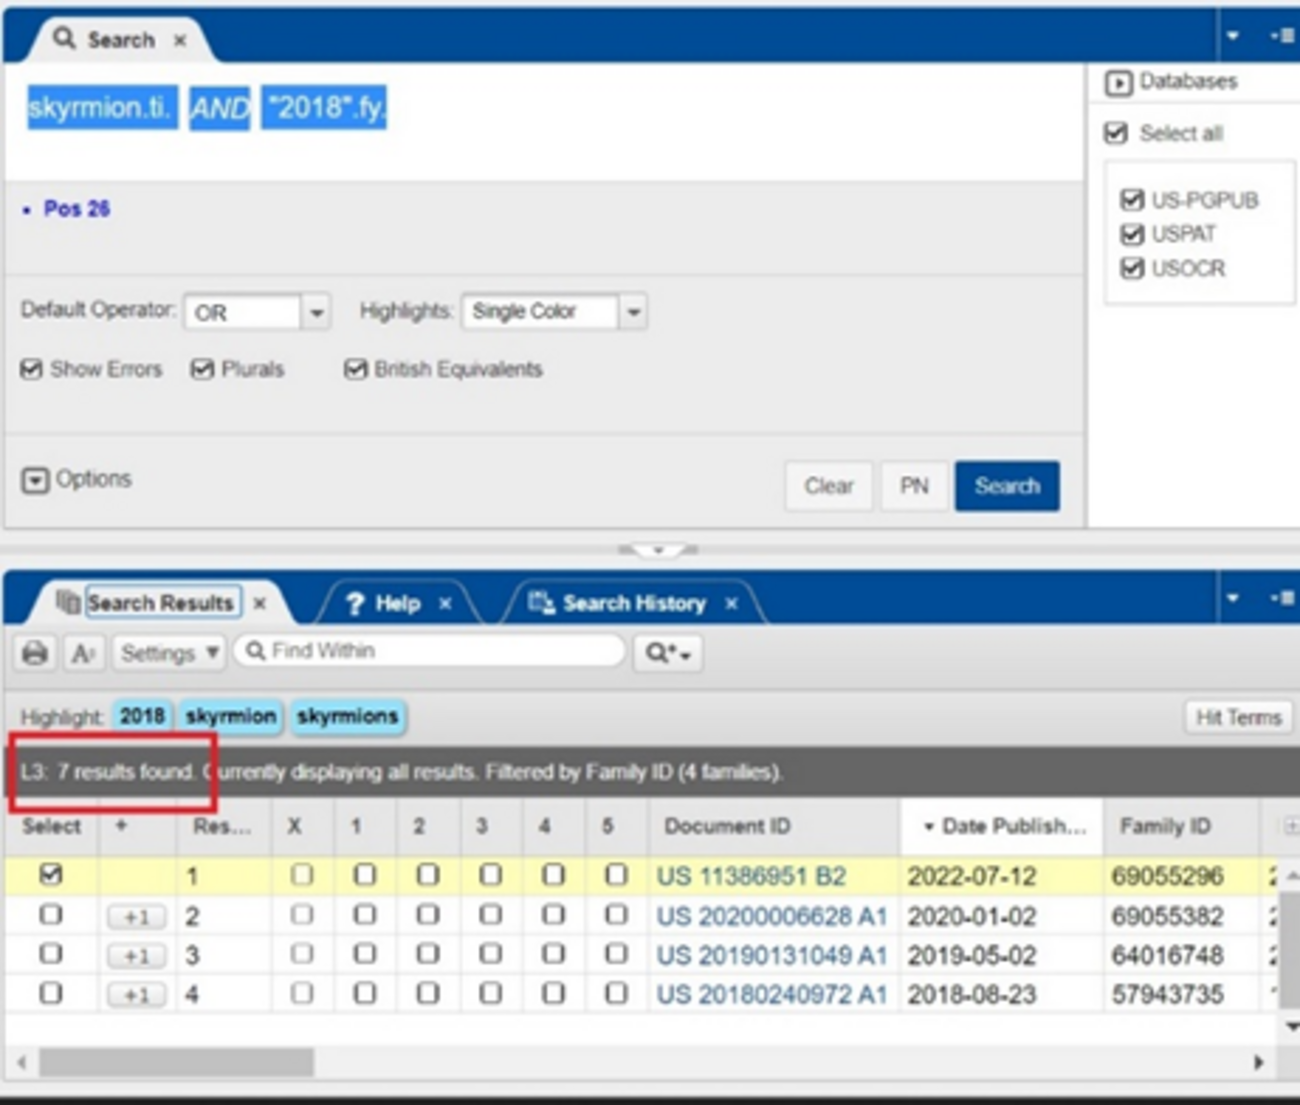Close the Help tab
Image resolution: width=1300 pixels, height=1105 pixels.
445,603
